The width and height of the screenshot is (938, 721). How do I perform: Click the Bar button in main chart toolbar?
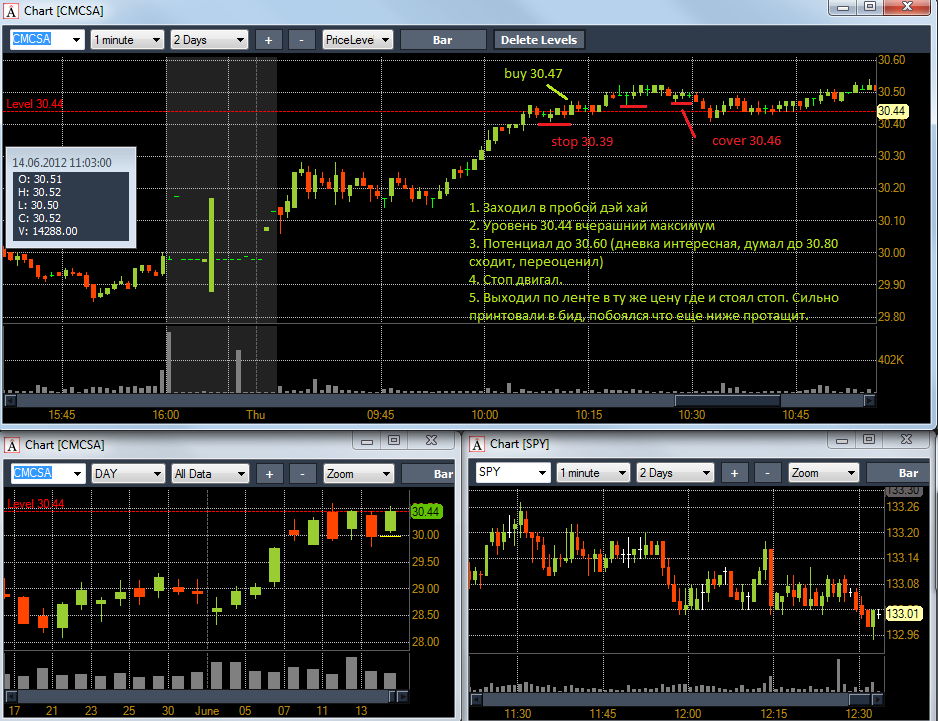pos(443,40)
